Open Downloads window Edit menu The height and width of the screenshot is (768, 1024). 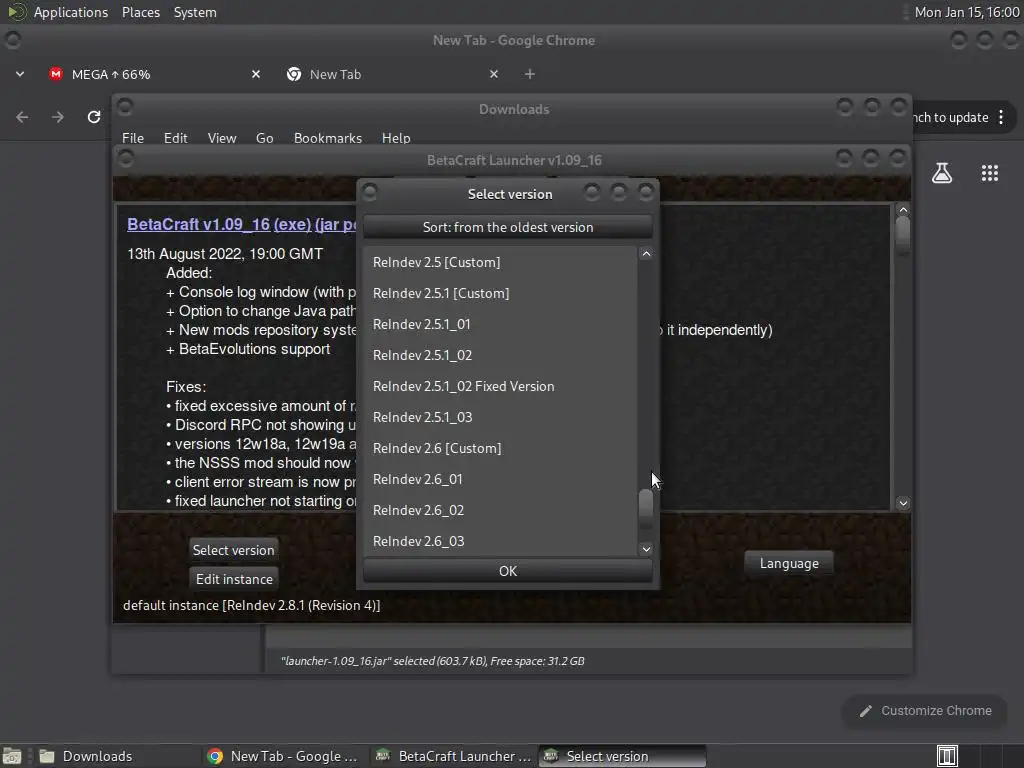tap(175, 138)
